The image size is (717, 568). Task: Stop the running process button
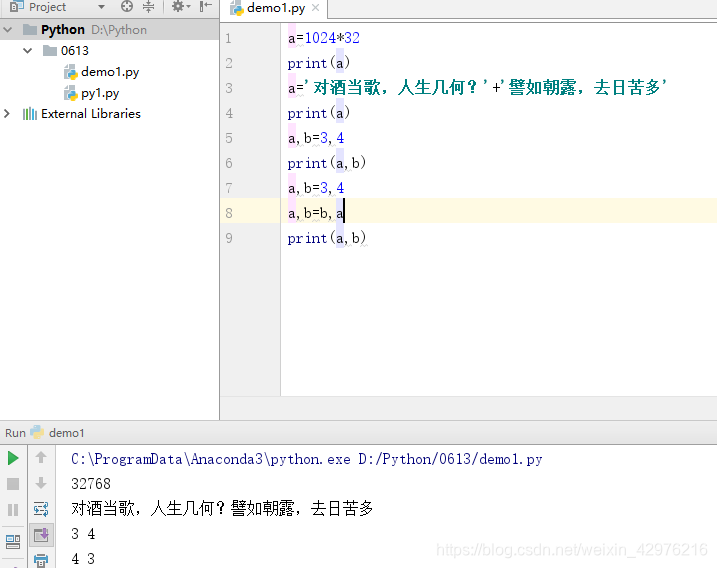(13, 484)
